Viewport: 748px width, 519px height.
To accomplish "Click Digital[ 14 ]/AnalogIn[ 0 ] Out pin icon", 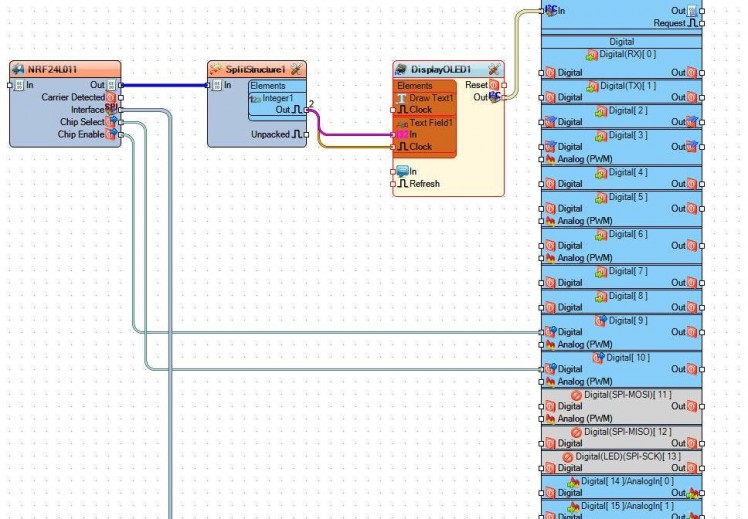I will [692, 493].
